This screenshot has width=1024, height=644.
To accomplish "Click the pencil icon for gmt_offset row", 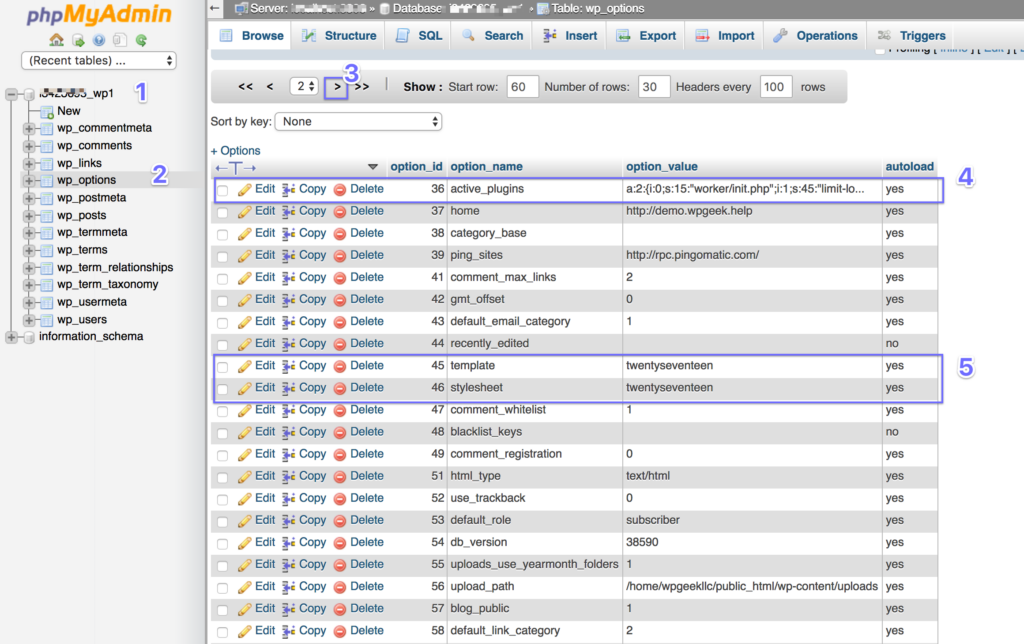I will [x=244, y=300].
